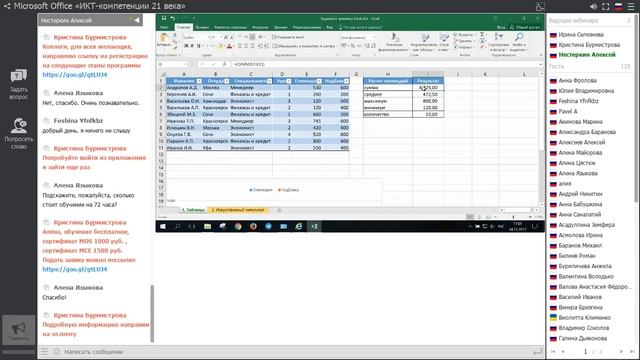
Task: Switch to the Рецензирование ribbon tab
Action: coord(307,27)
